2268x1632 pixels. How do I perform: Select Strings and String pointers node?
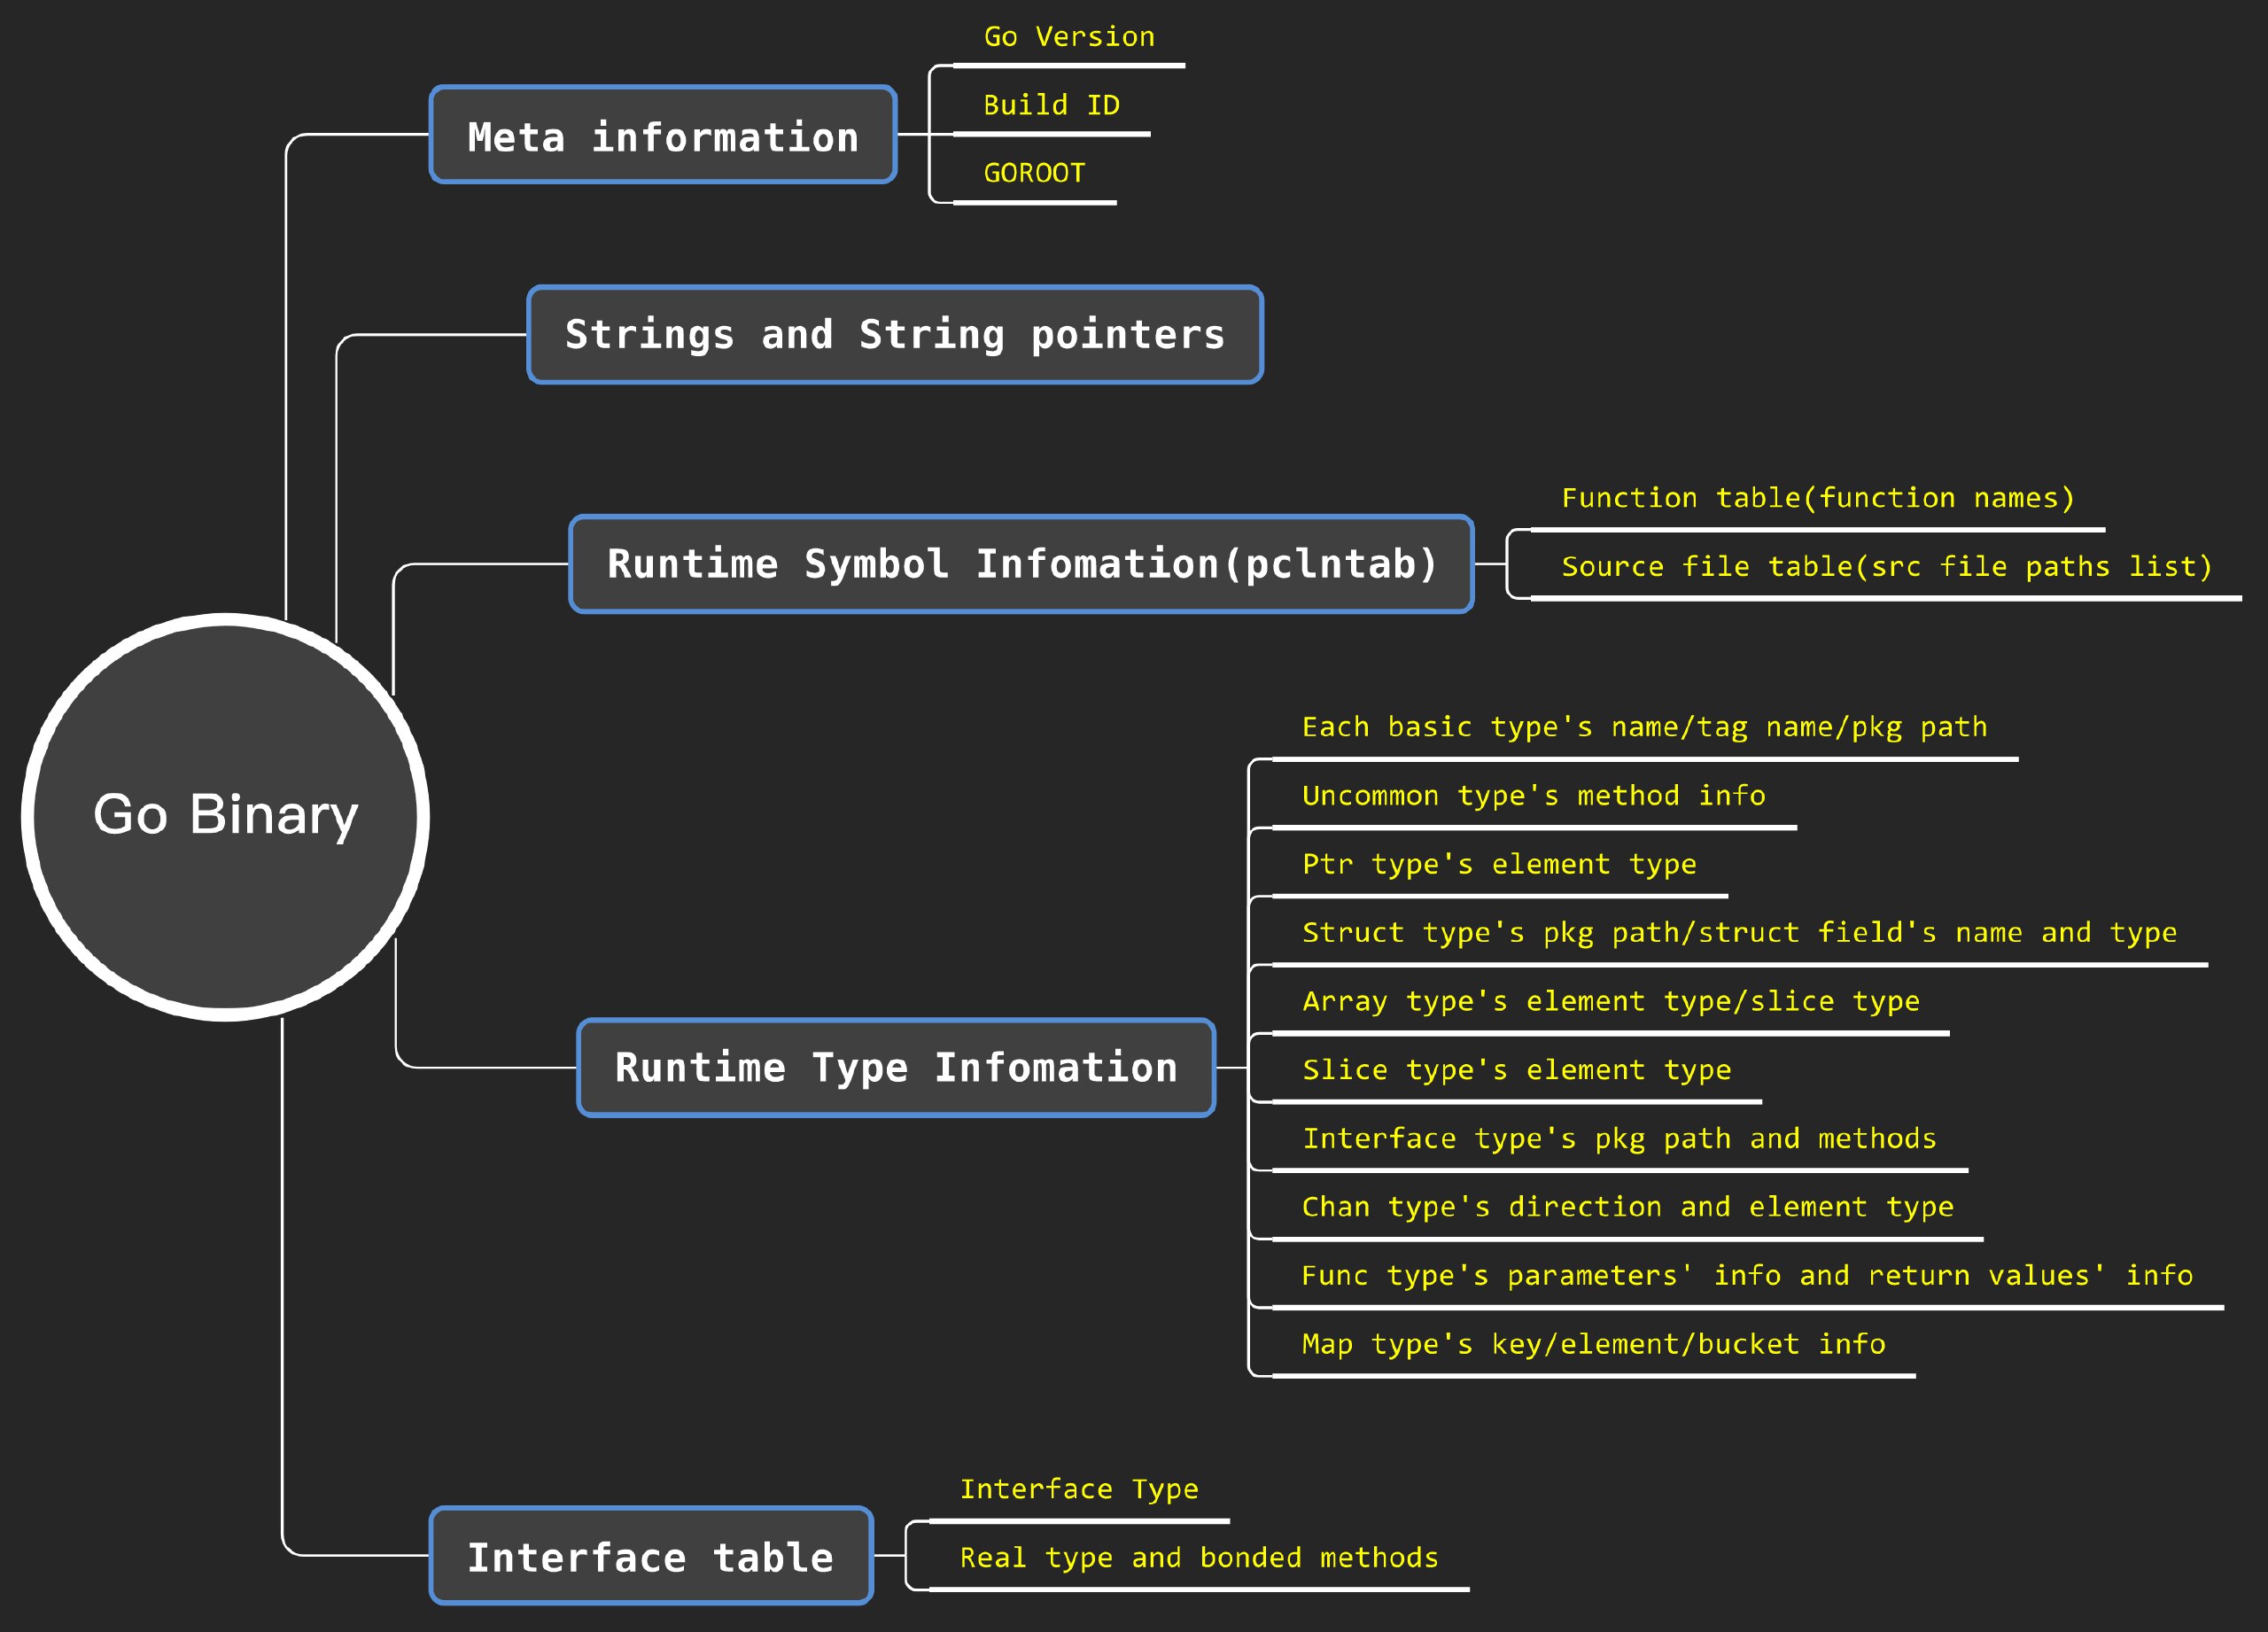point(895,335)
